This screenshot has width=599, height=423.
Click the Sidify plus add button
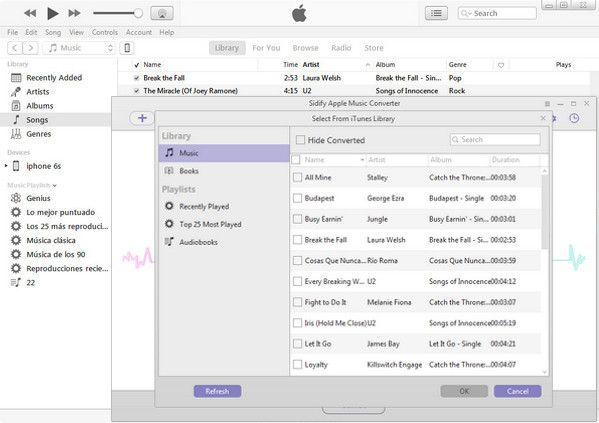(x=142, y=118)
